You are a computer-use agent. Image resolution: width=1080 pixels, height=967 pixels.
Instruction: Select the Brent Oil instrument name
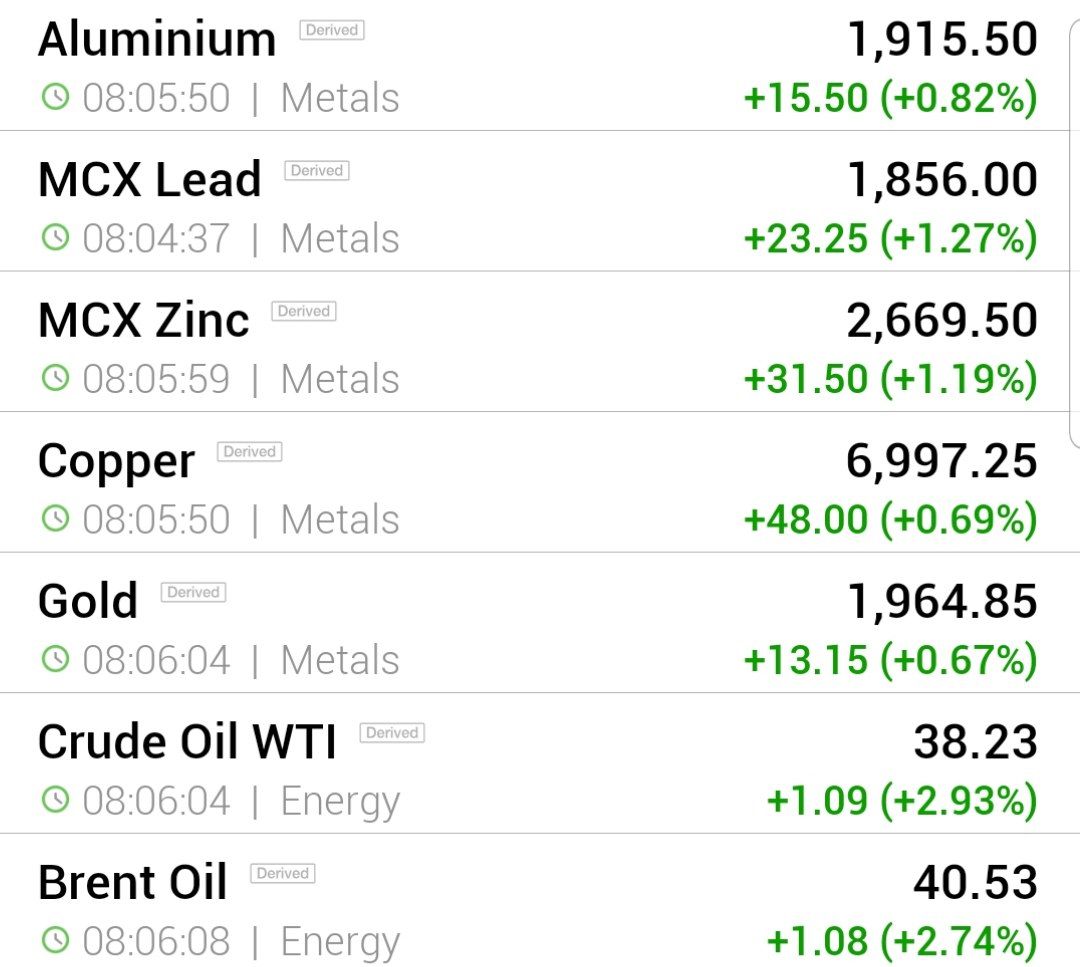(132, 882)
